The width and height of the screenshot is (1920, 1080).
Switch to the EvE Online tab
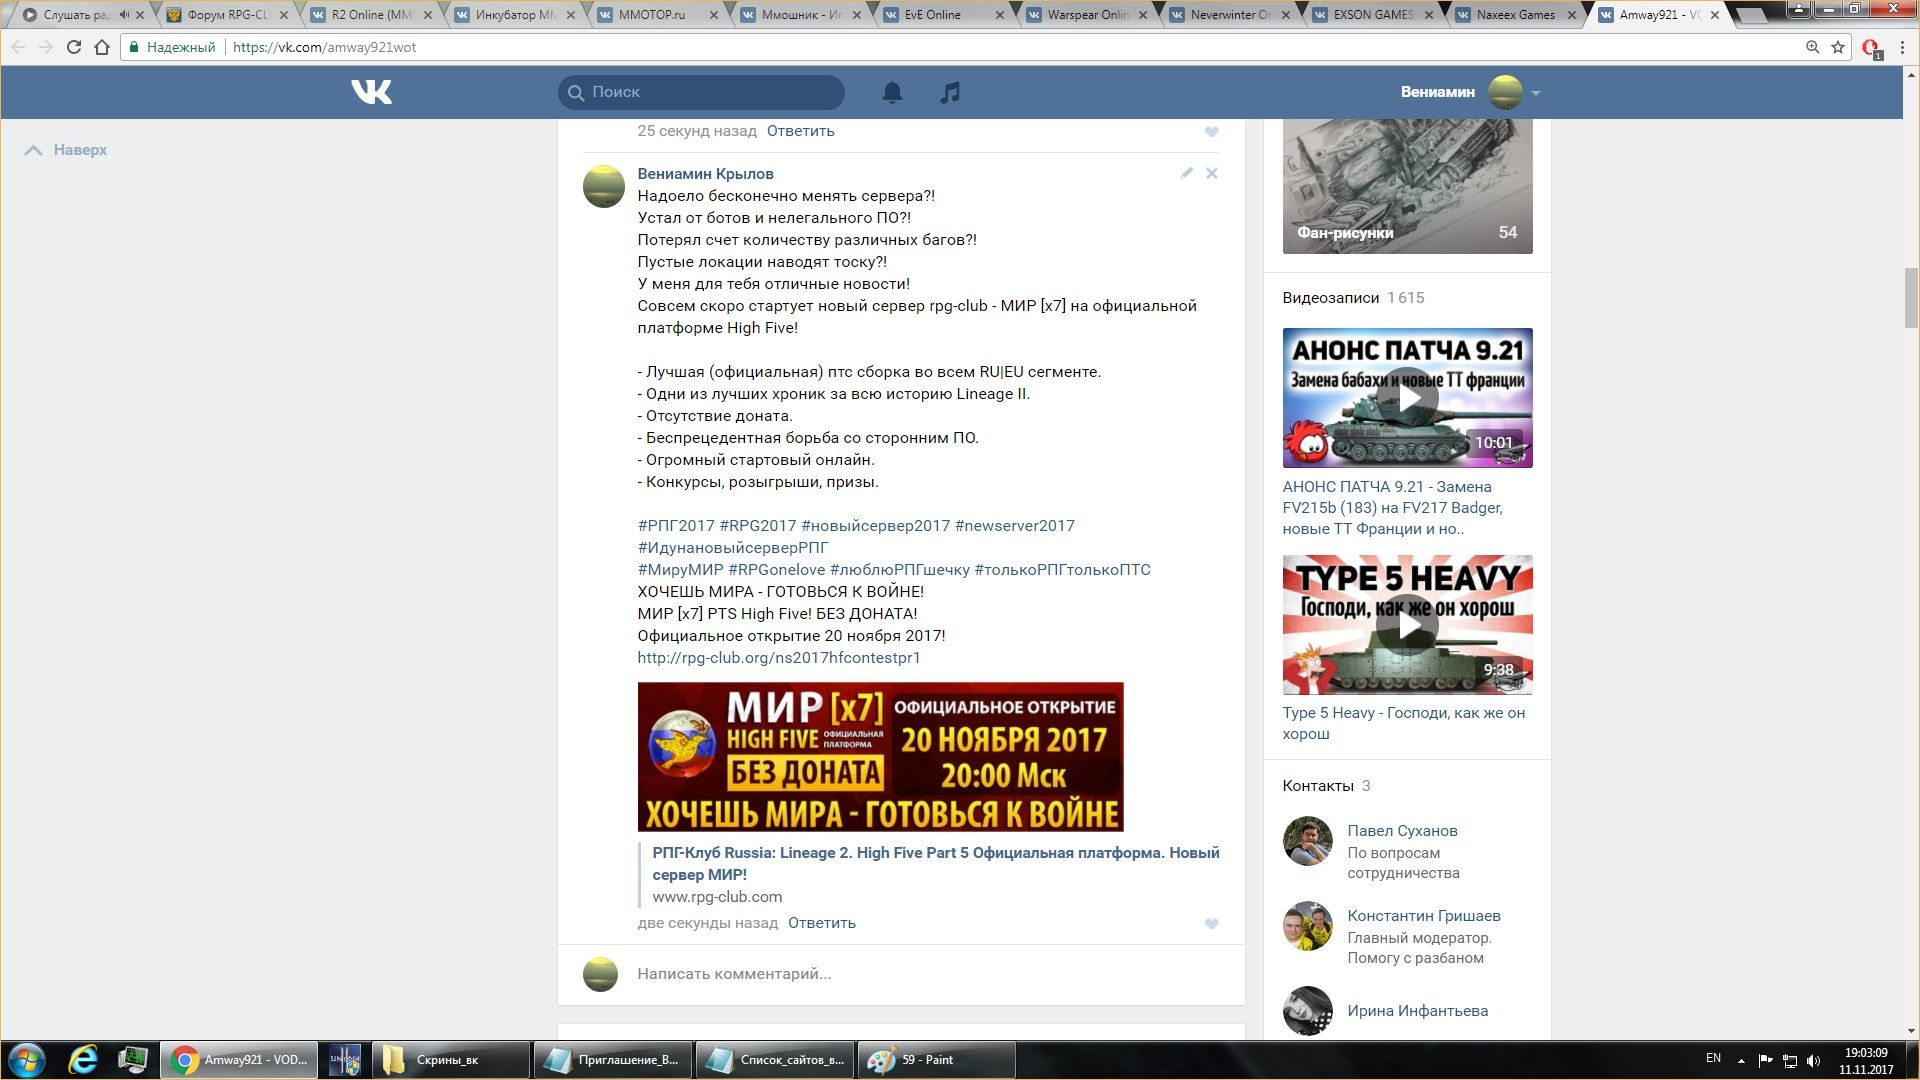point(932,15)
